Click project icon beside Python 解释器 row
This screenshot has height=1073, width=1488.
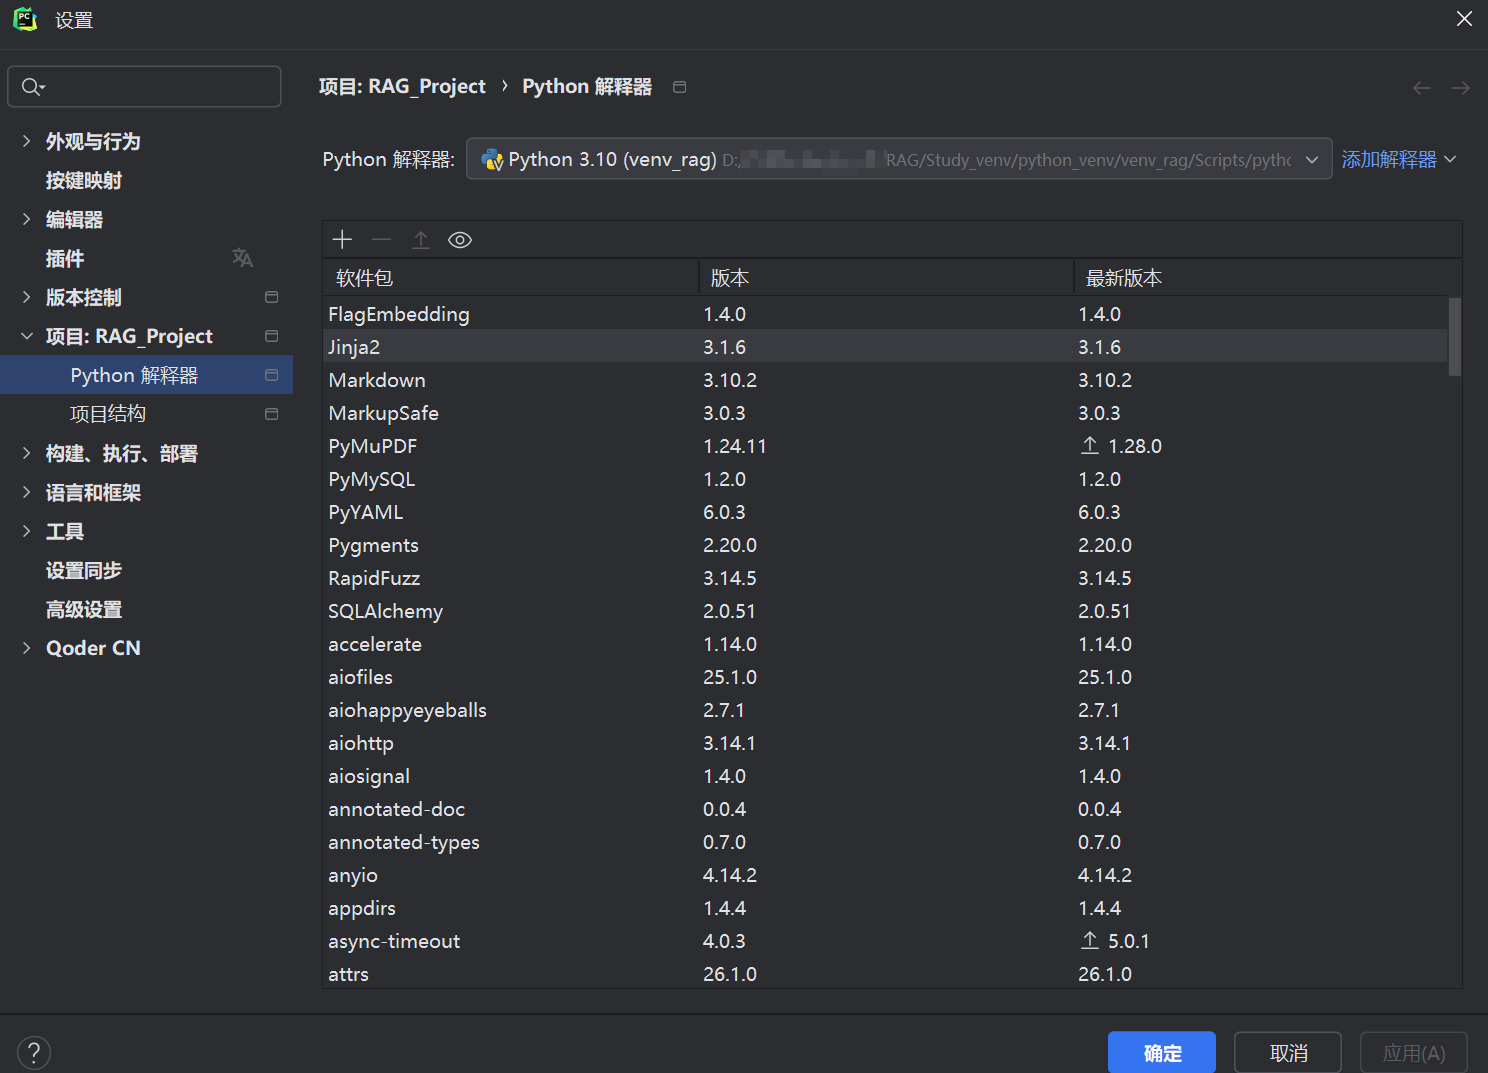coord(271,375)
